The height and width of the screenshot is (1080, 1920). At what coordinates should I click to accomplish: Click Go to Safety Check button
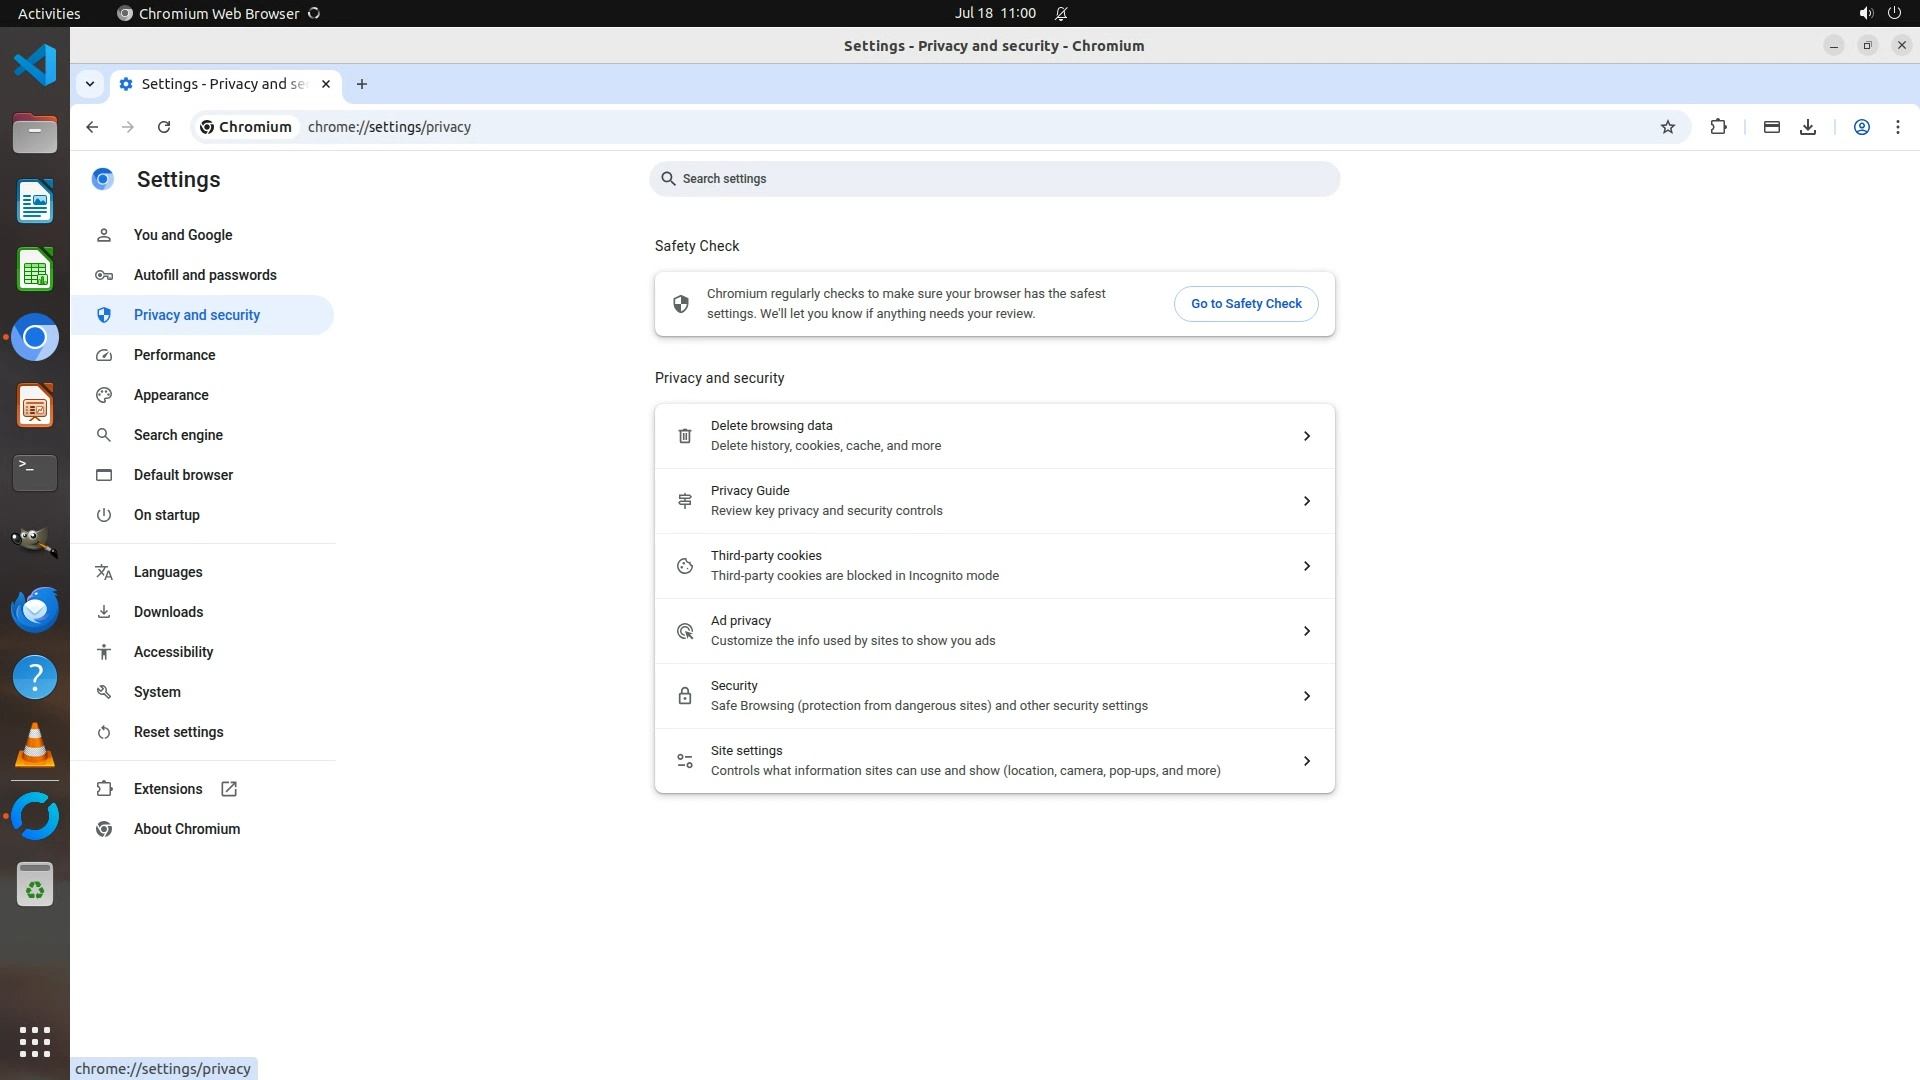[x=1245, y=304]
